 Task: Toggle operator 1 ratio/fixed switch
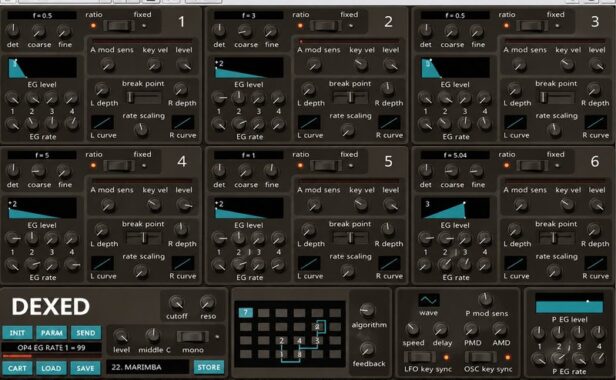(x=119, y=26)
